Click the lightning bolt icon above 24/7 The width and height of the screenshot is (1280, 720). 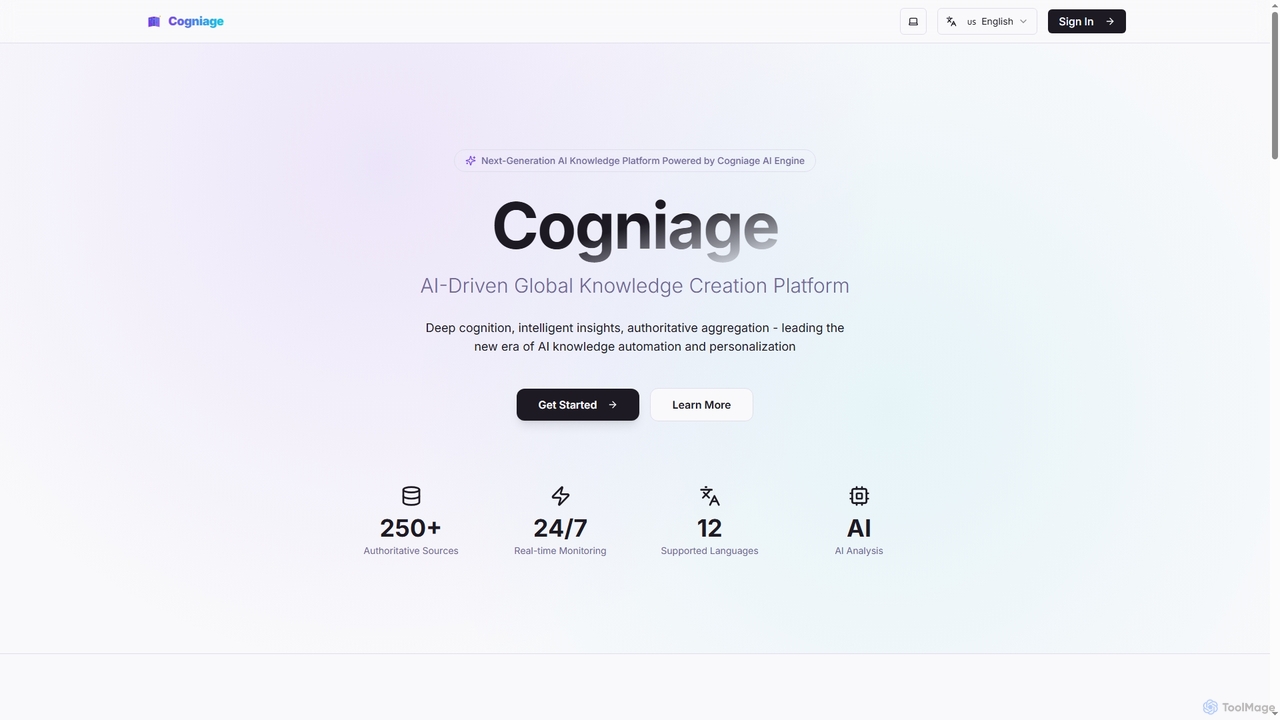560,496
